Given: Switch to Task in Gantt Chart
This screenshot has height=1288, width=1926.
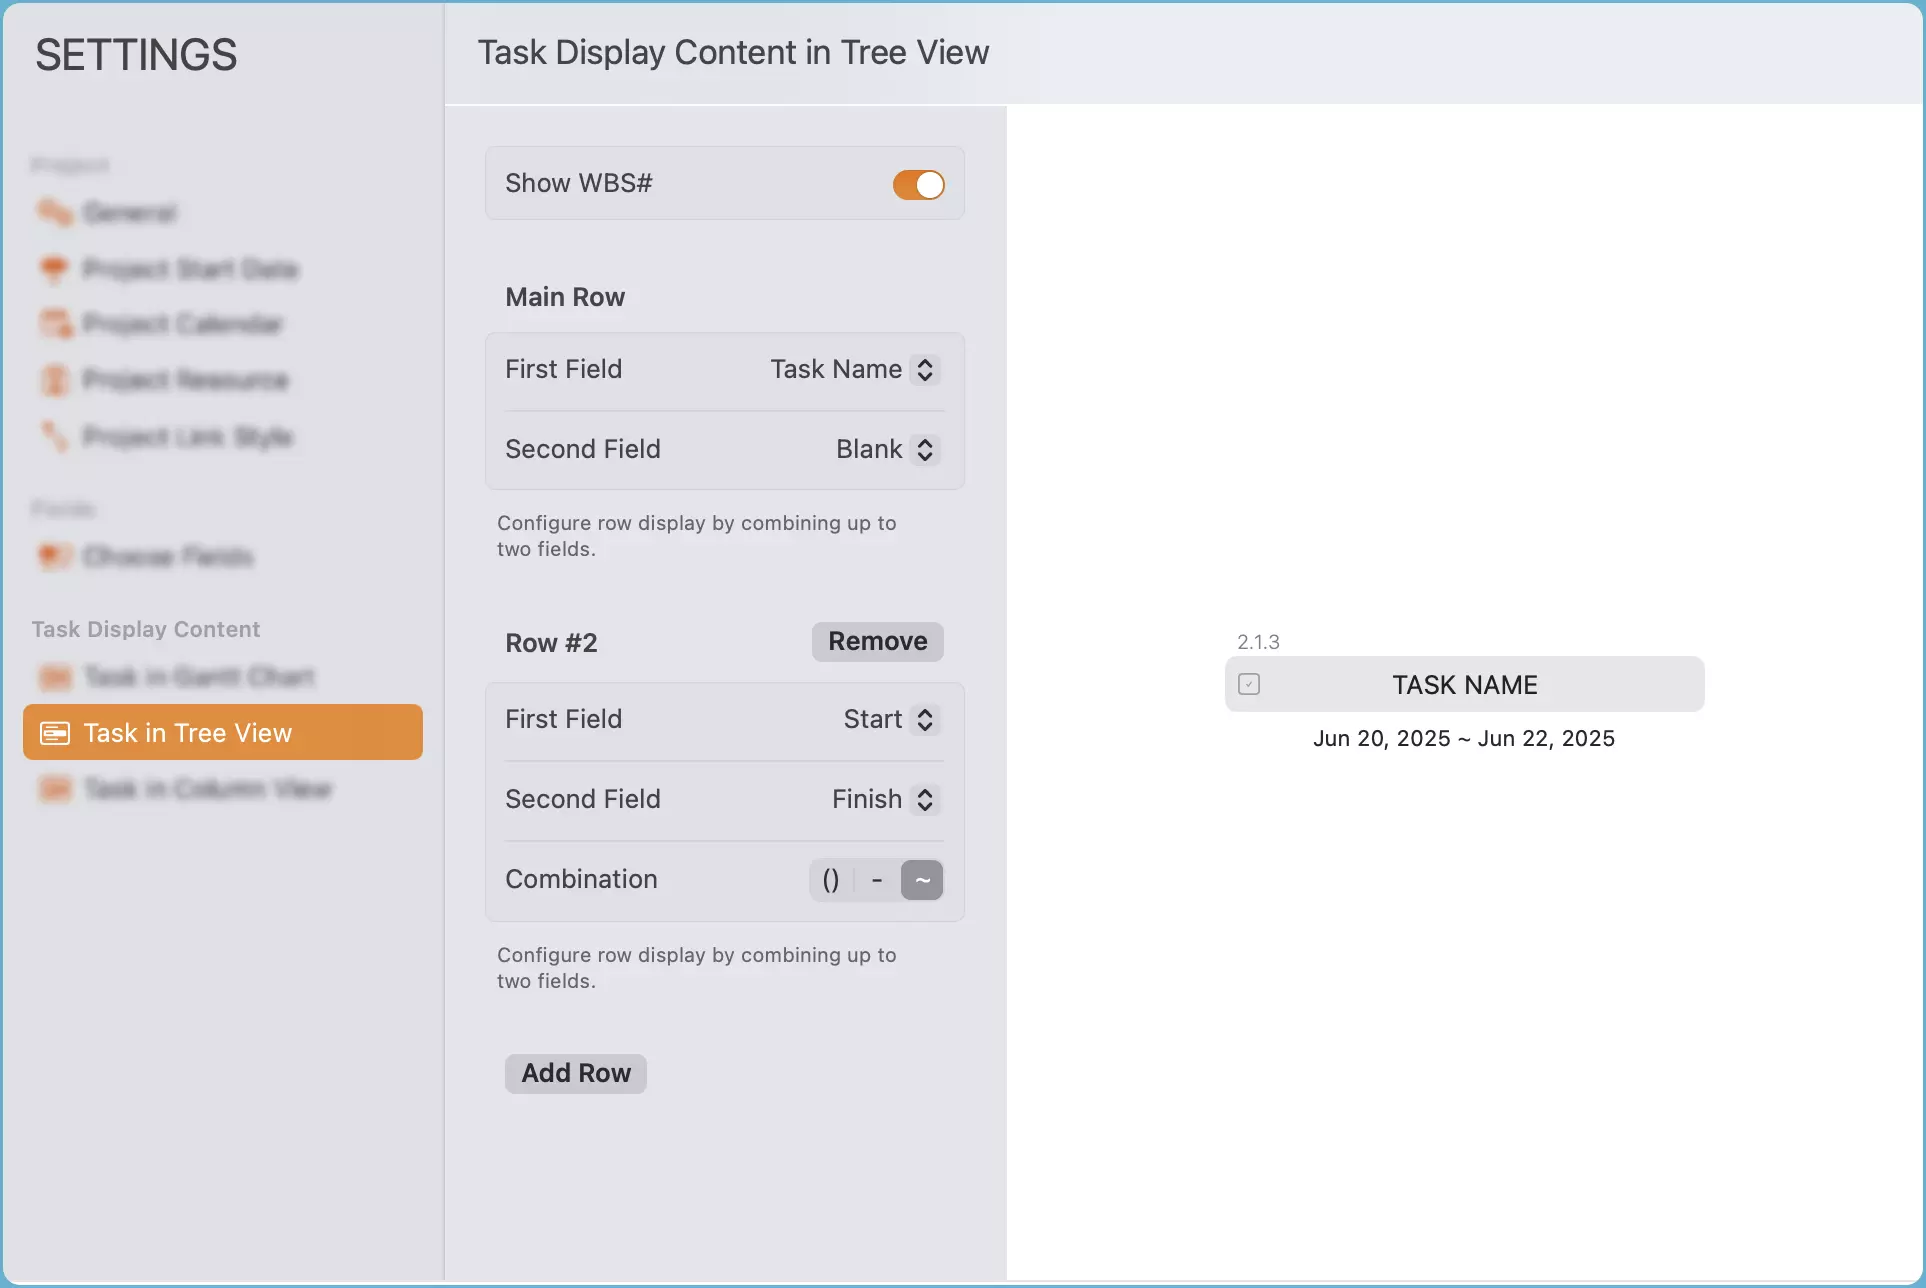Looking at the screenshot, I should [198, 677].
